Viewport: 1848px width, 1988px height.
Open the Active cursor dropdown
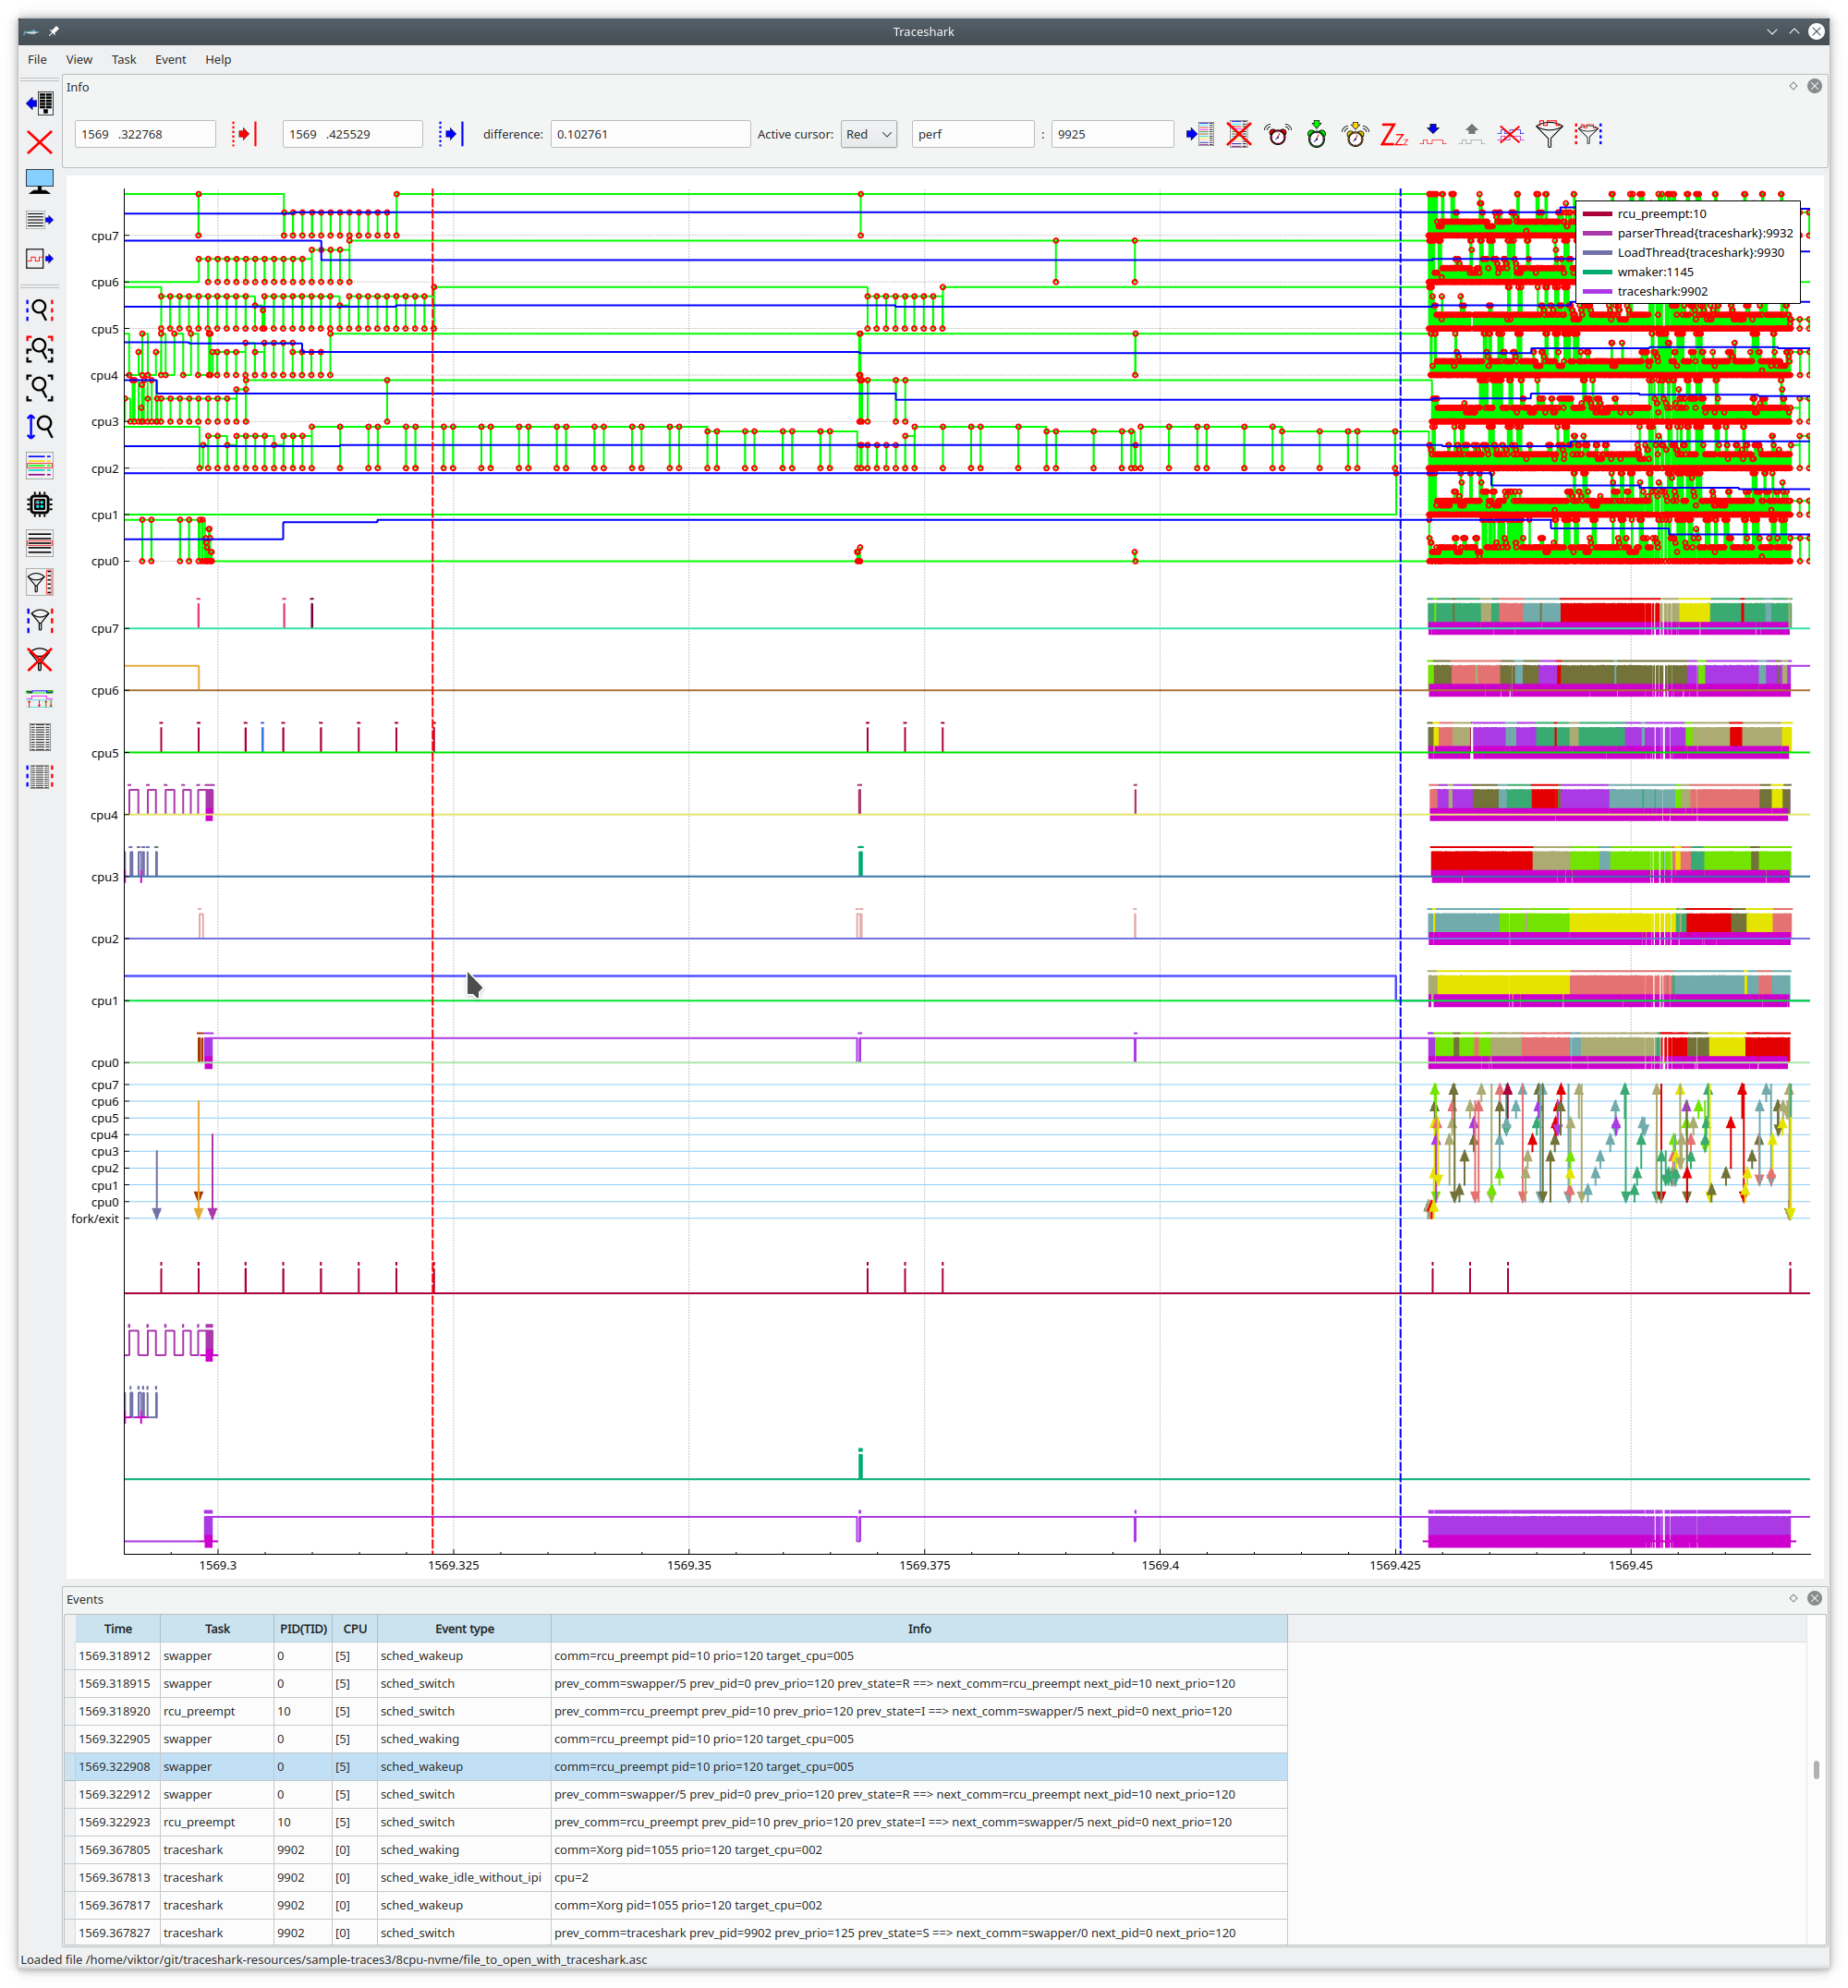(868, 134)
